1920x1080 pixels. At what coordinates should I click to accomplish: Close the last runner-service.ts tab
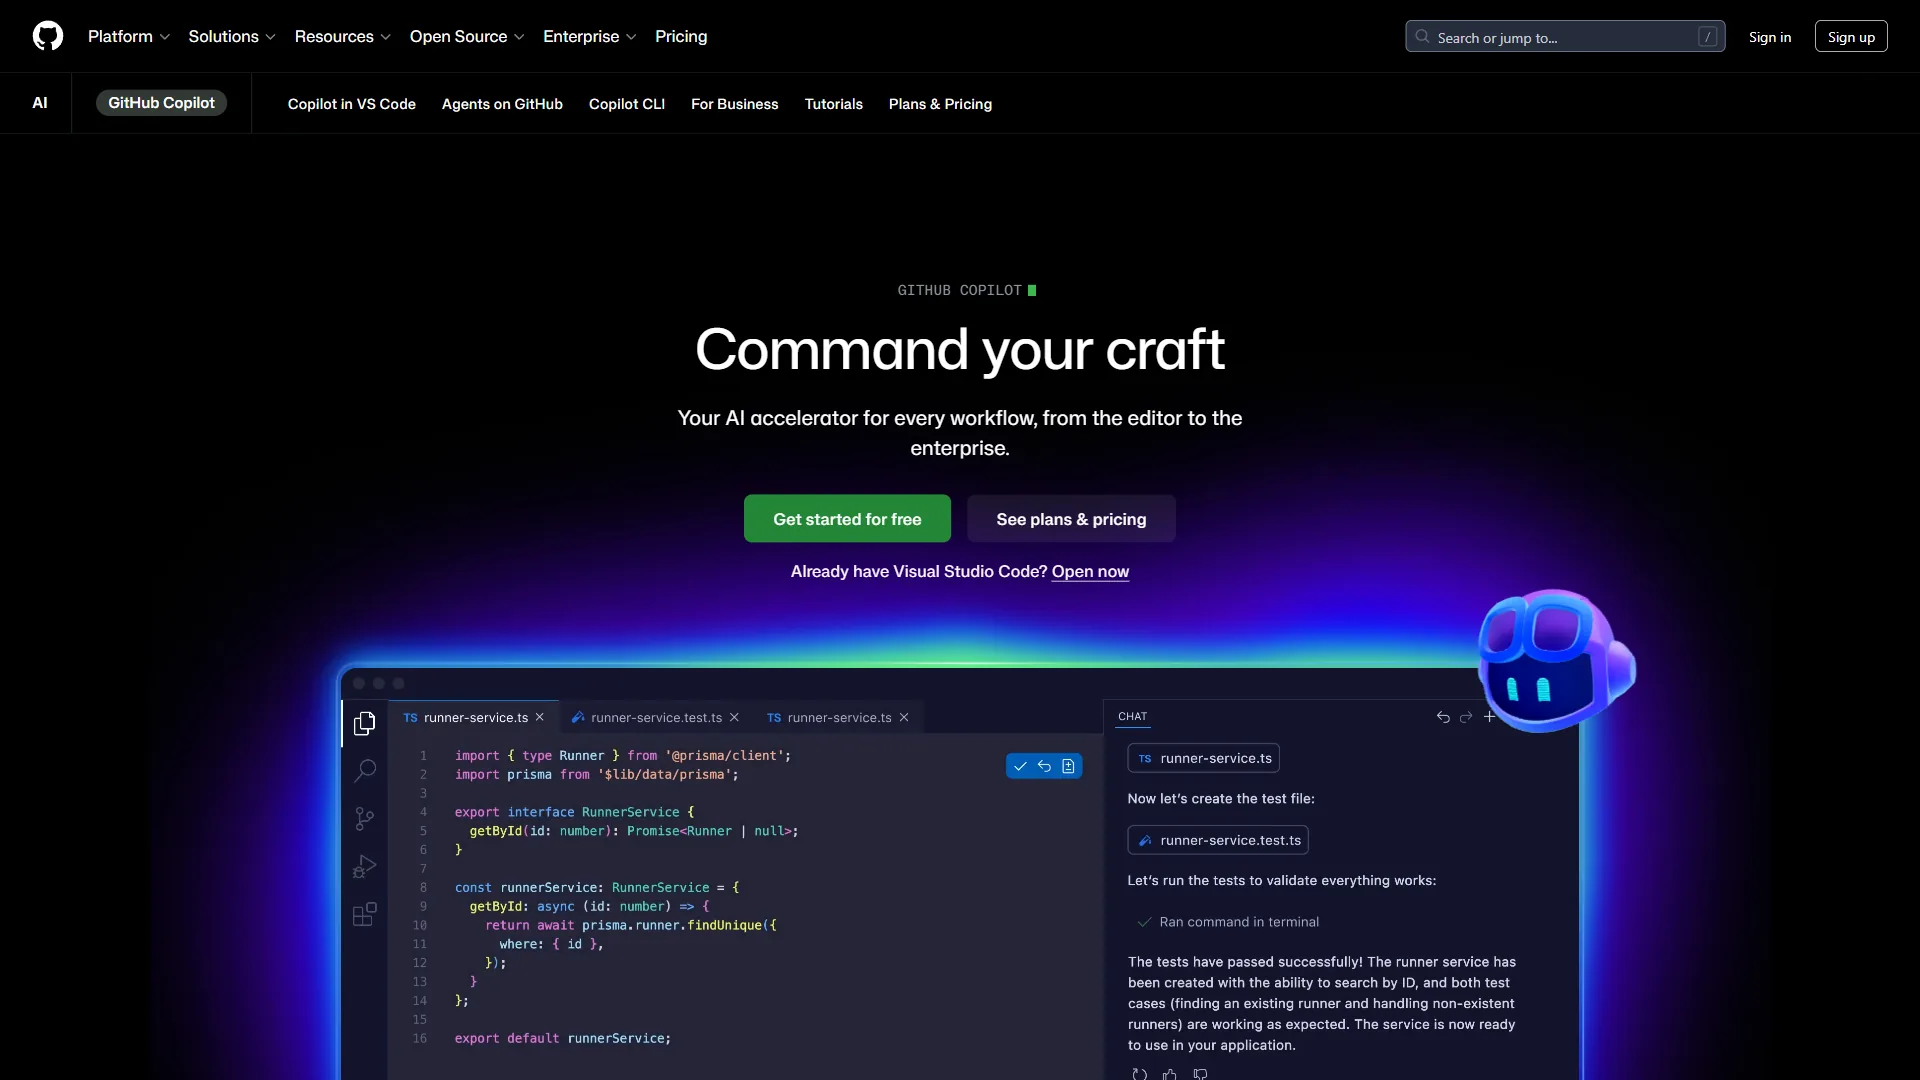coord(904,718)
